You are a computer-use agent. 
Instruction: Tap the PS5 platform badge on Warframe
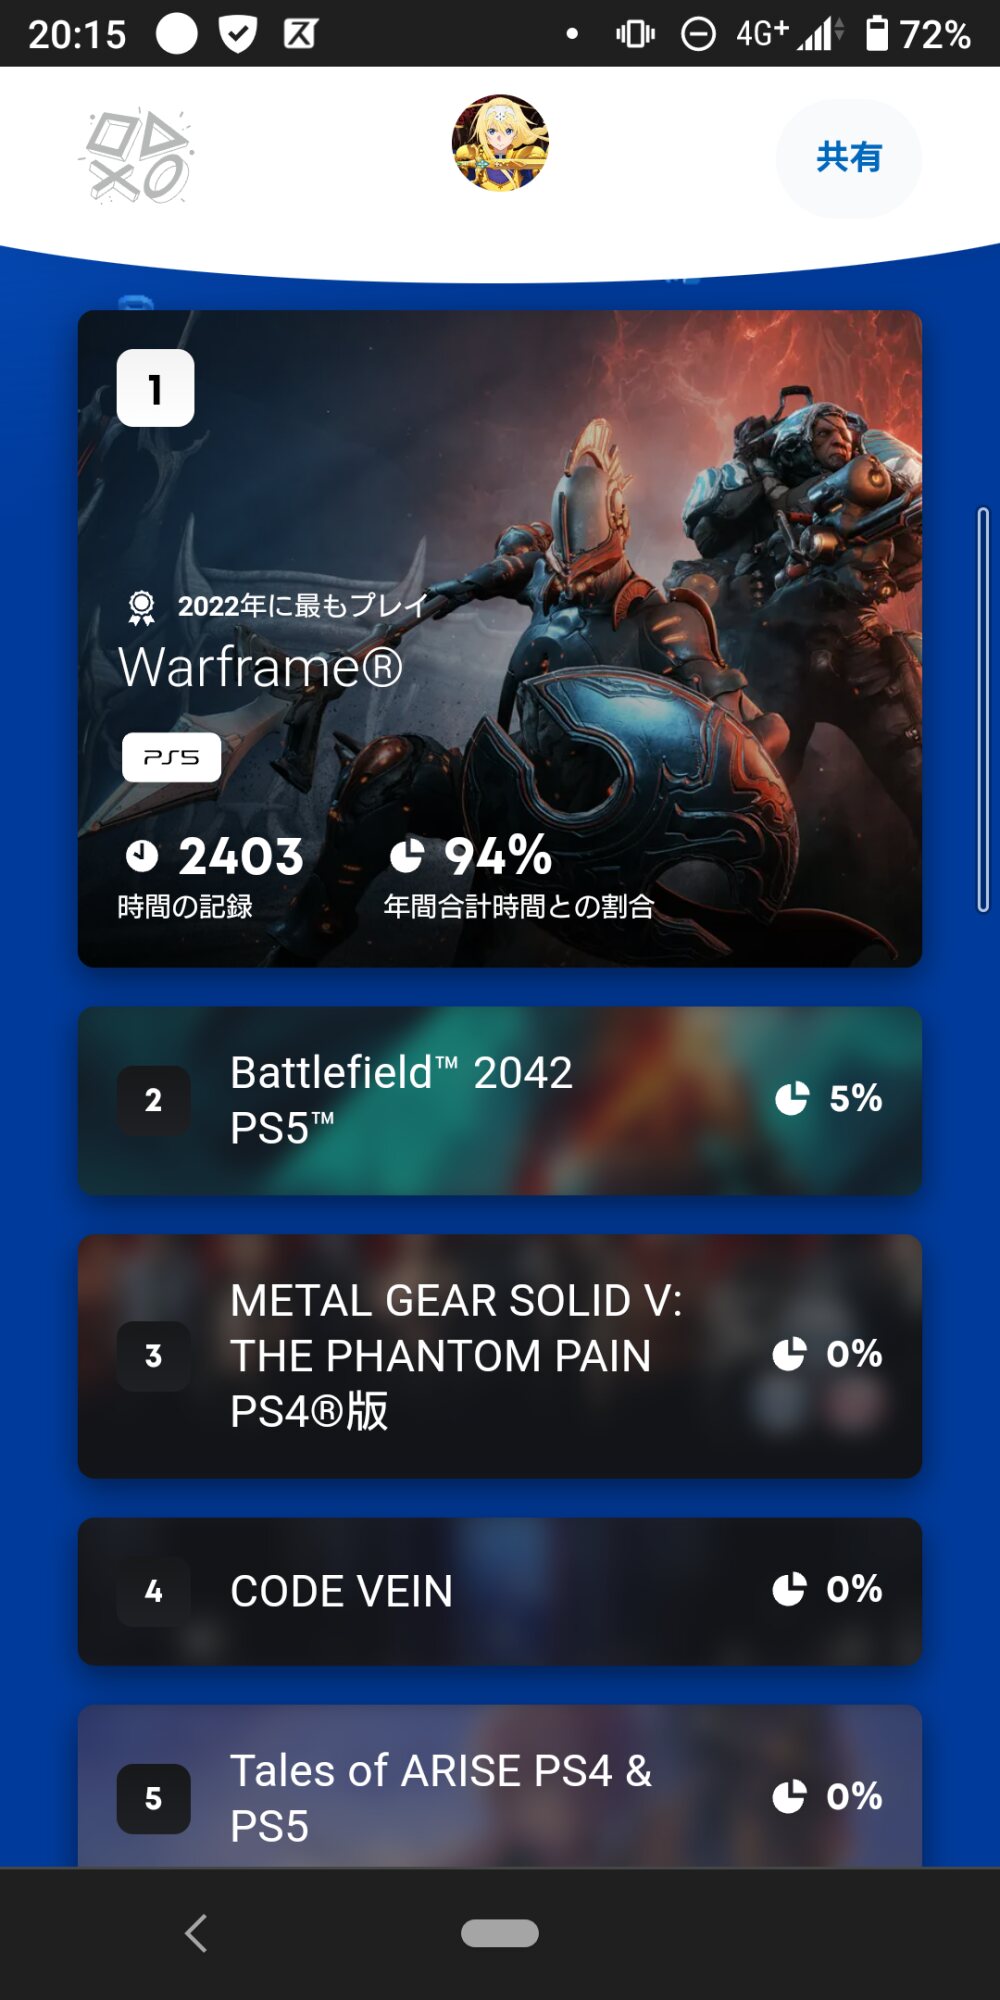[171, 757]
